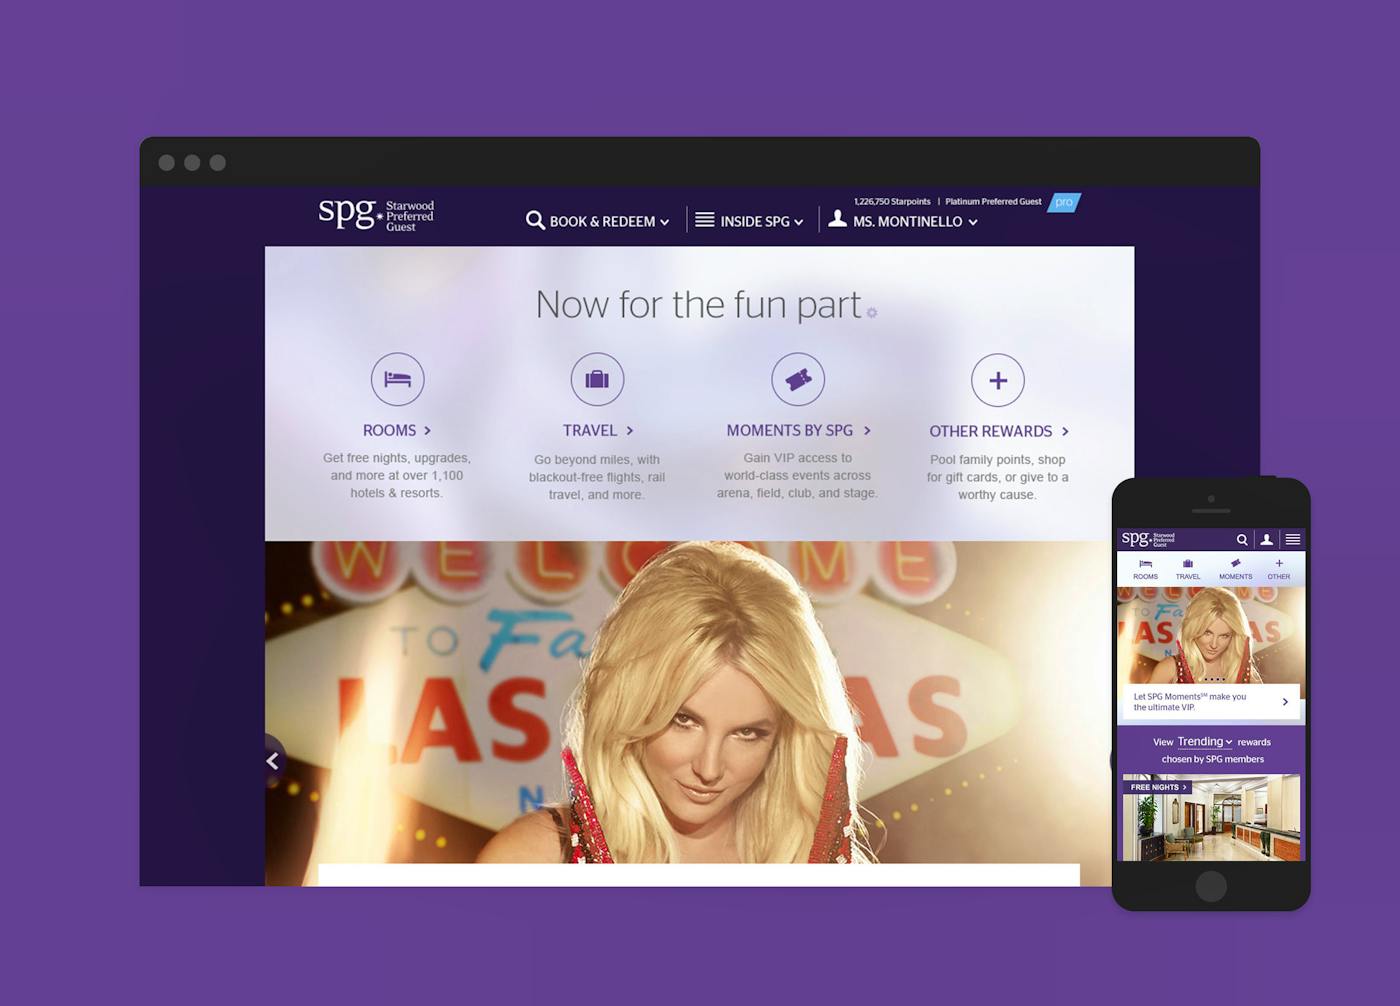Click the Travel suitcase icon circle
Screen dimensions: 1400x1006
pyautogui.click(x=597, y=379)
